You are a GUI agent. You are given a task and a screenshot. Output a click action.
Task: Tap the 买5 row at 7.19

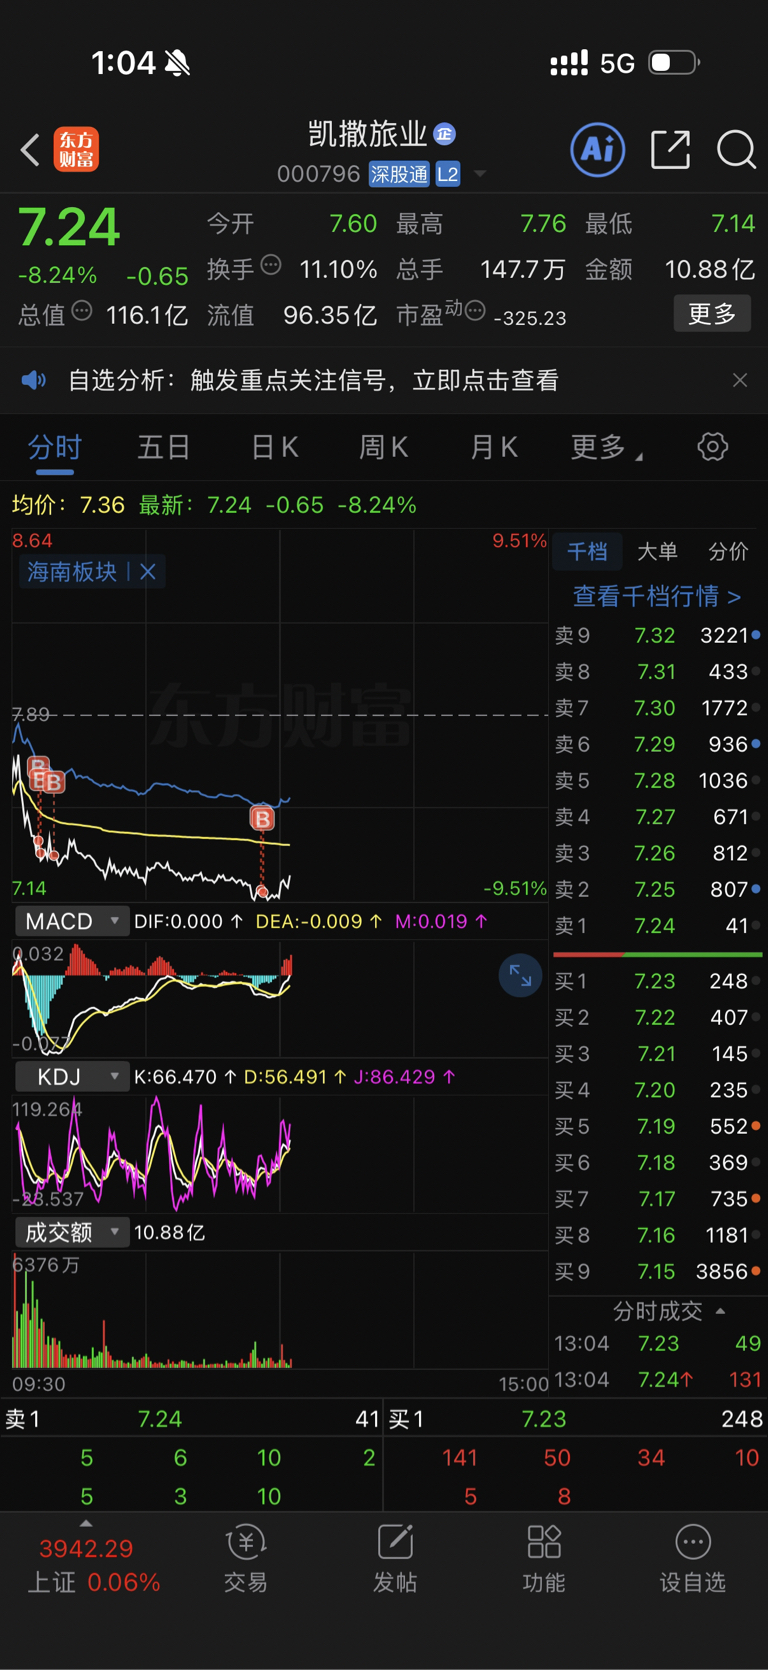click(657, 1127)
